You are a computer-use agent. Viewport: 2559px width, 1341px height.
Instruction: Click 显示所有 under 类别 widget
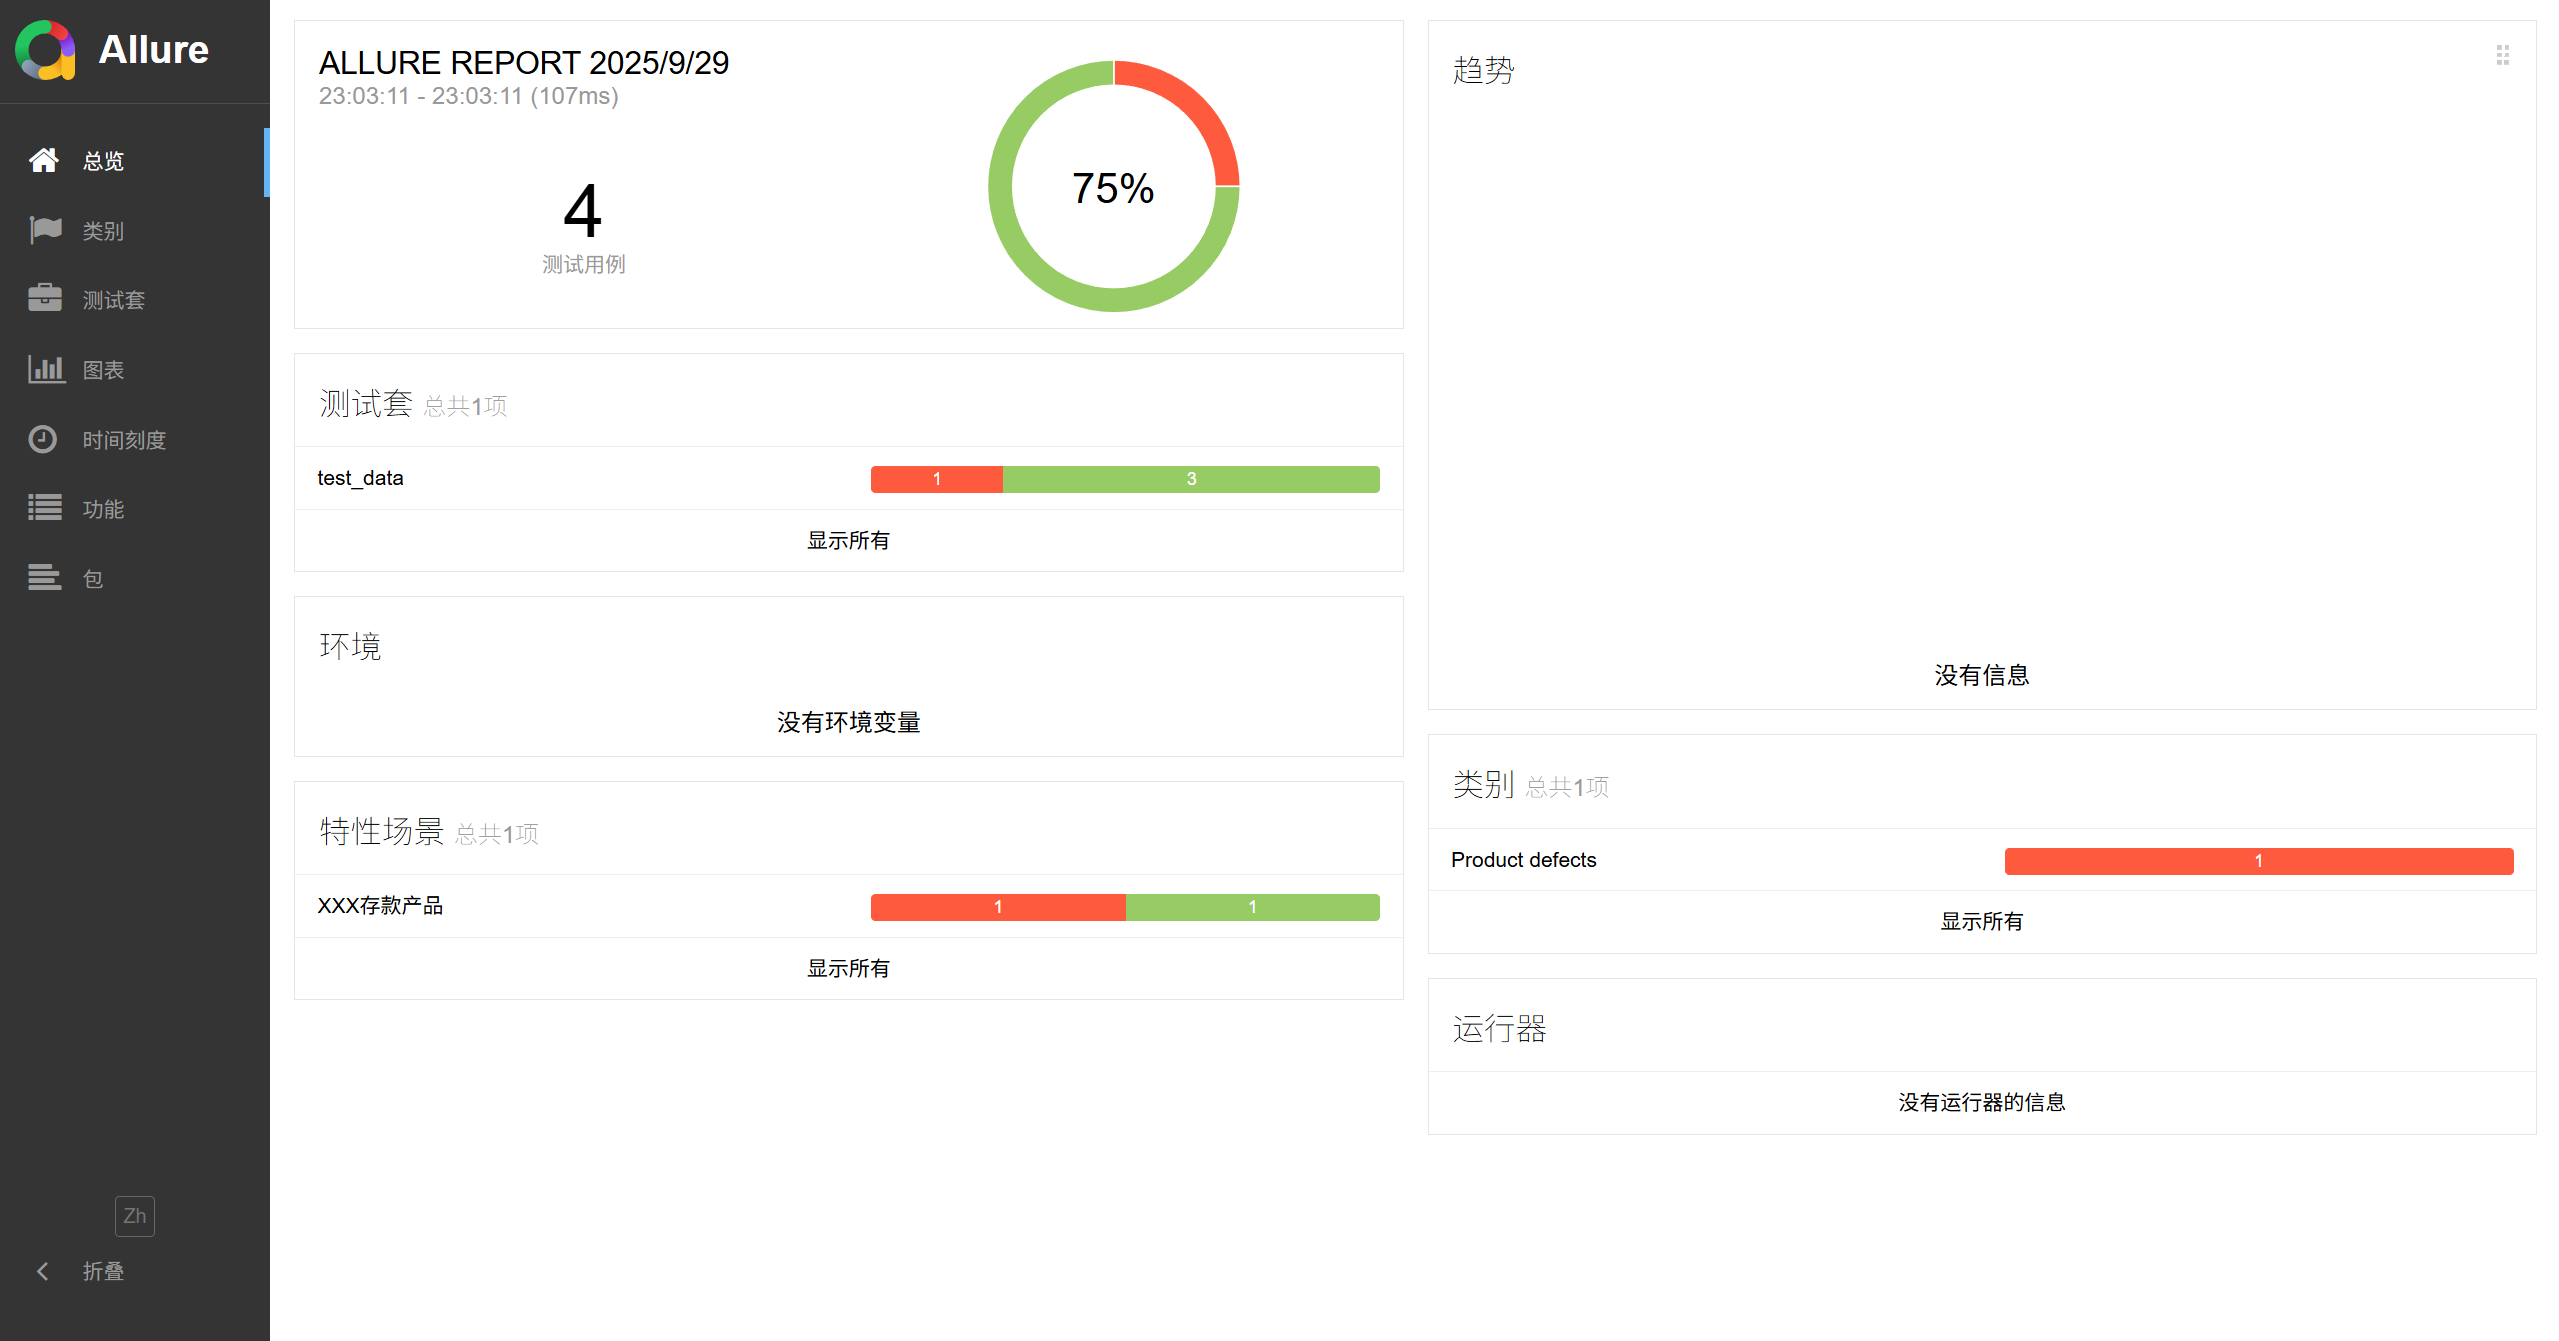coord(1981,922)
